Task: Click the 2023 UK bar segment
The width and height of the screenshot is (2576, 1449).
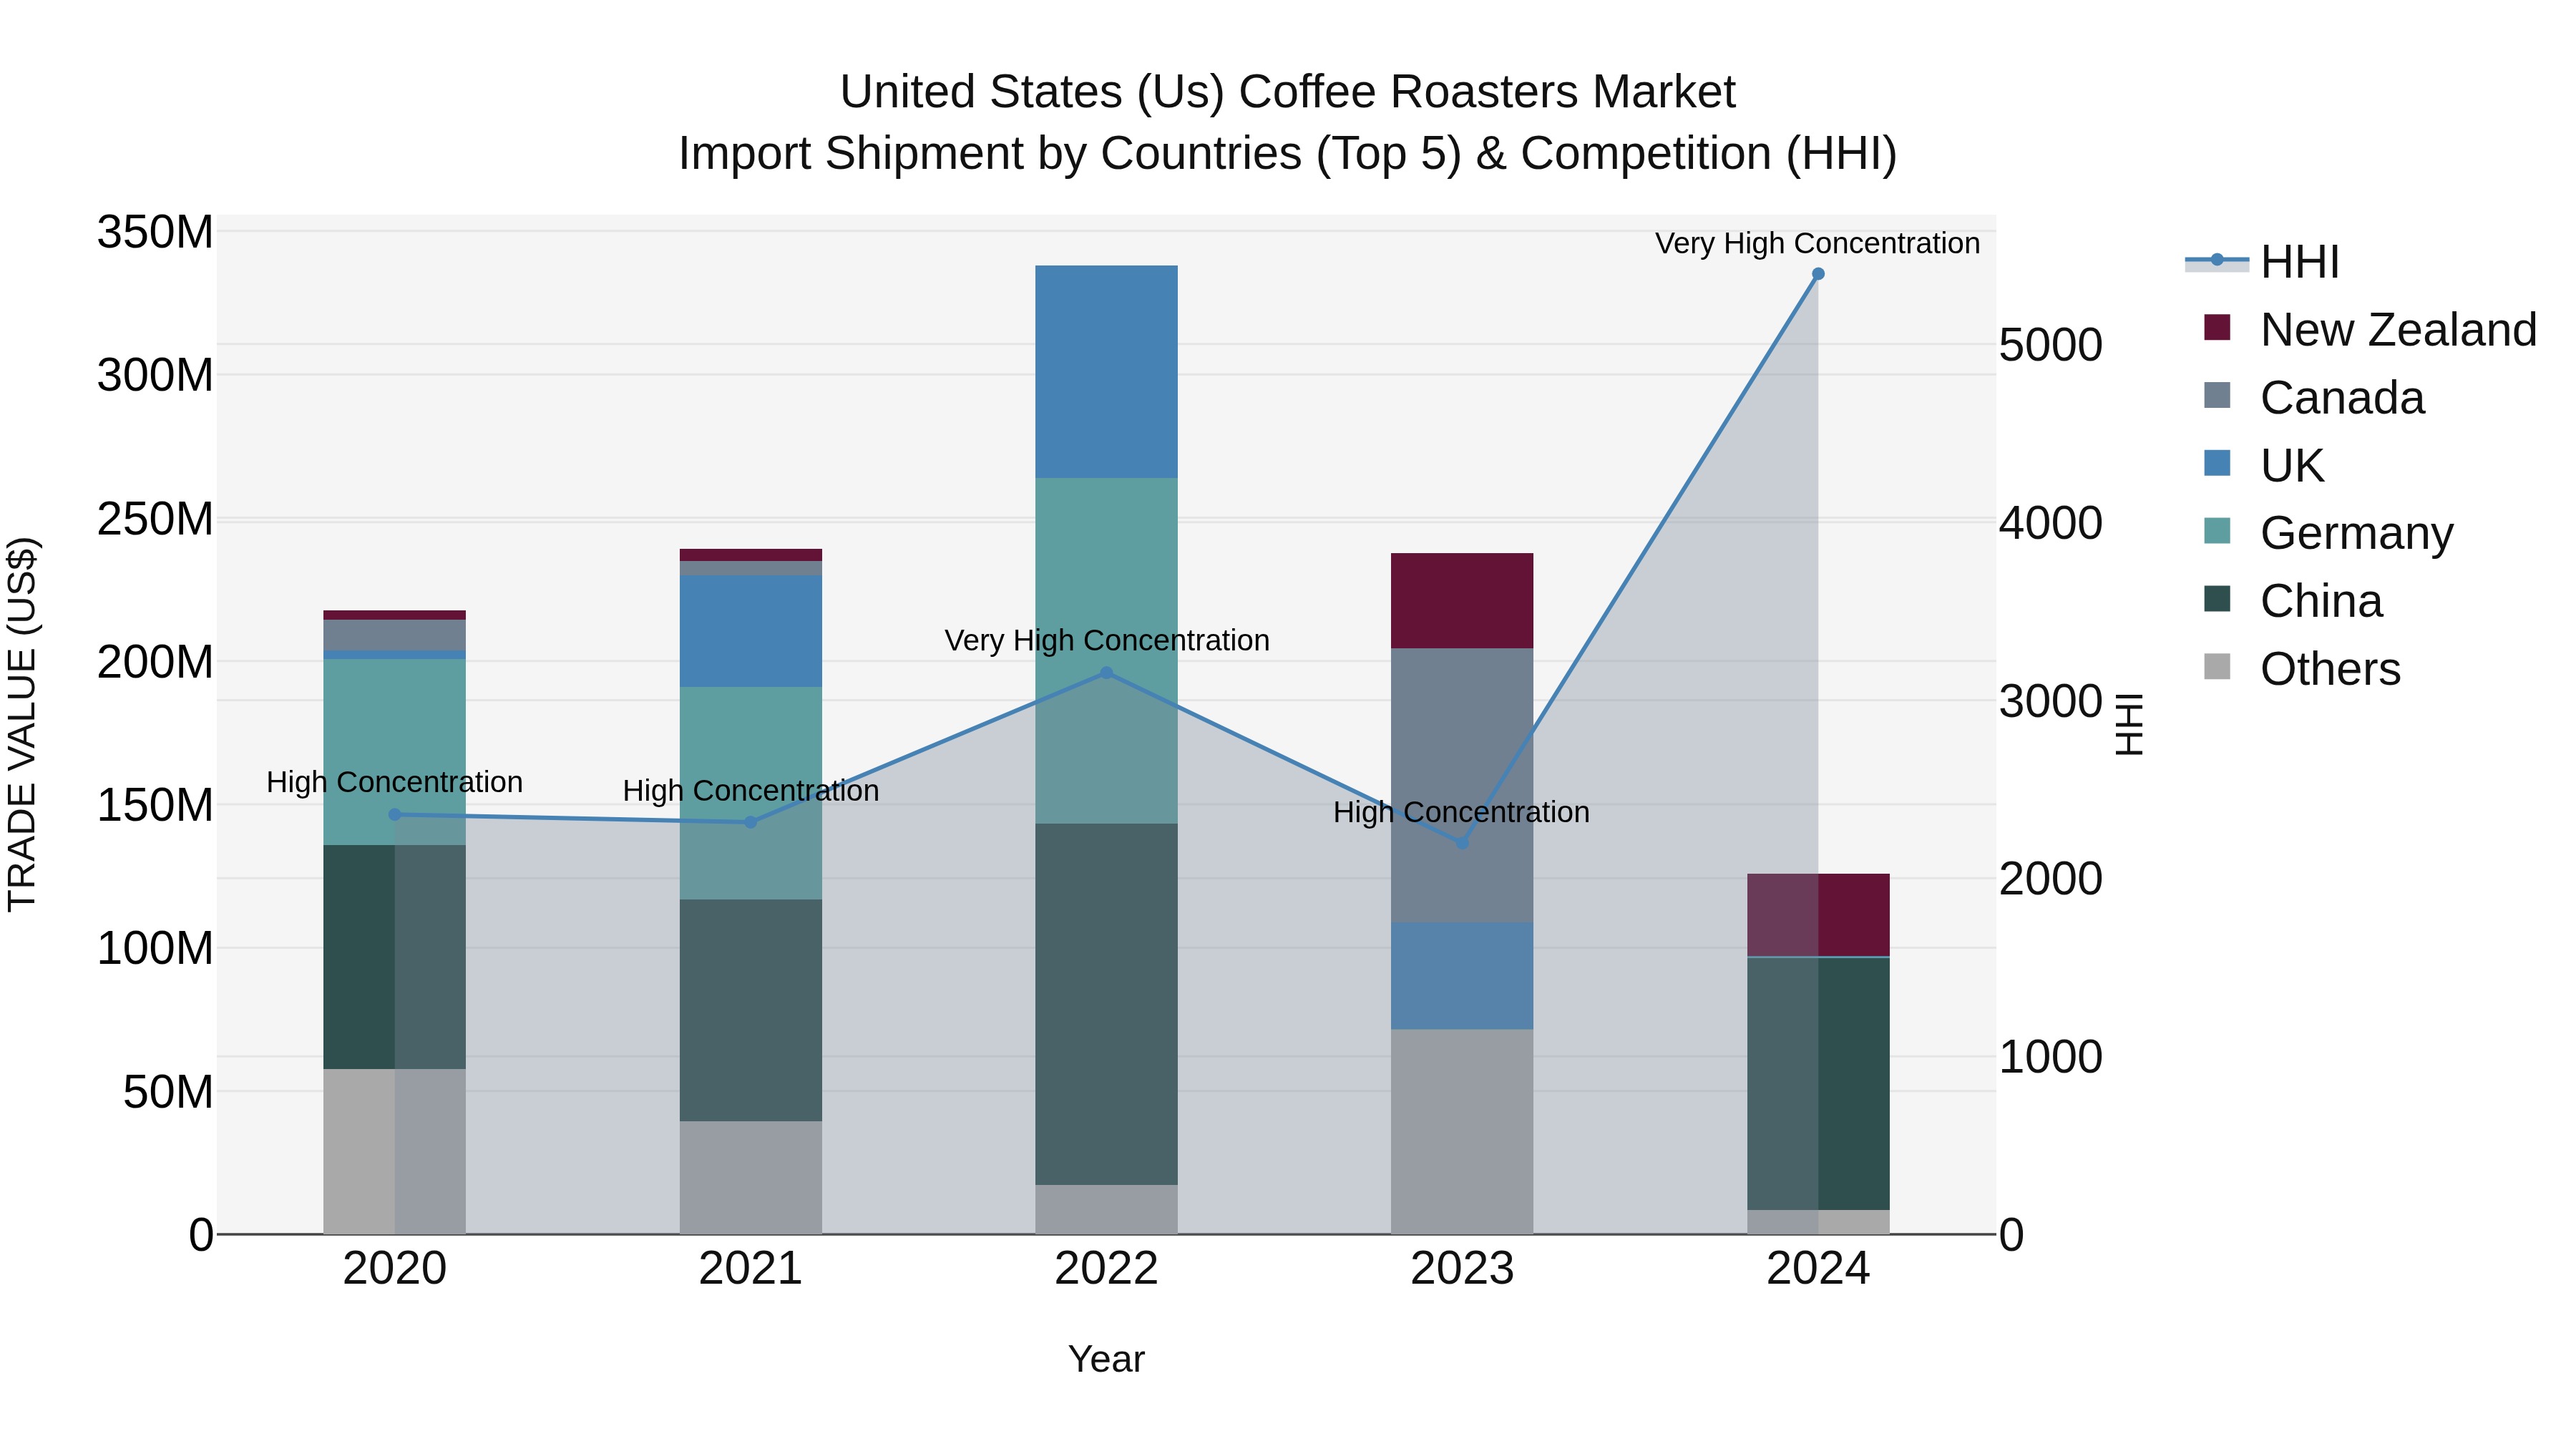Action: [x=1462, y=976]
